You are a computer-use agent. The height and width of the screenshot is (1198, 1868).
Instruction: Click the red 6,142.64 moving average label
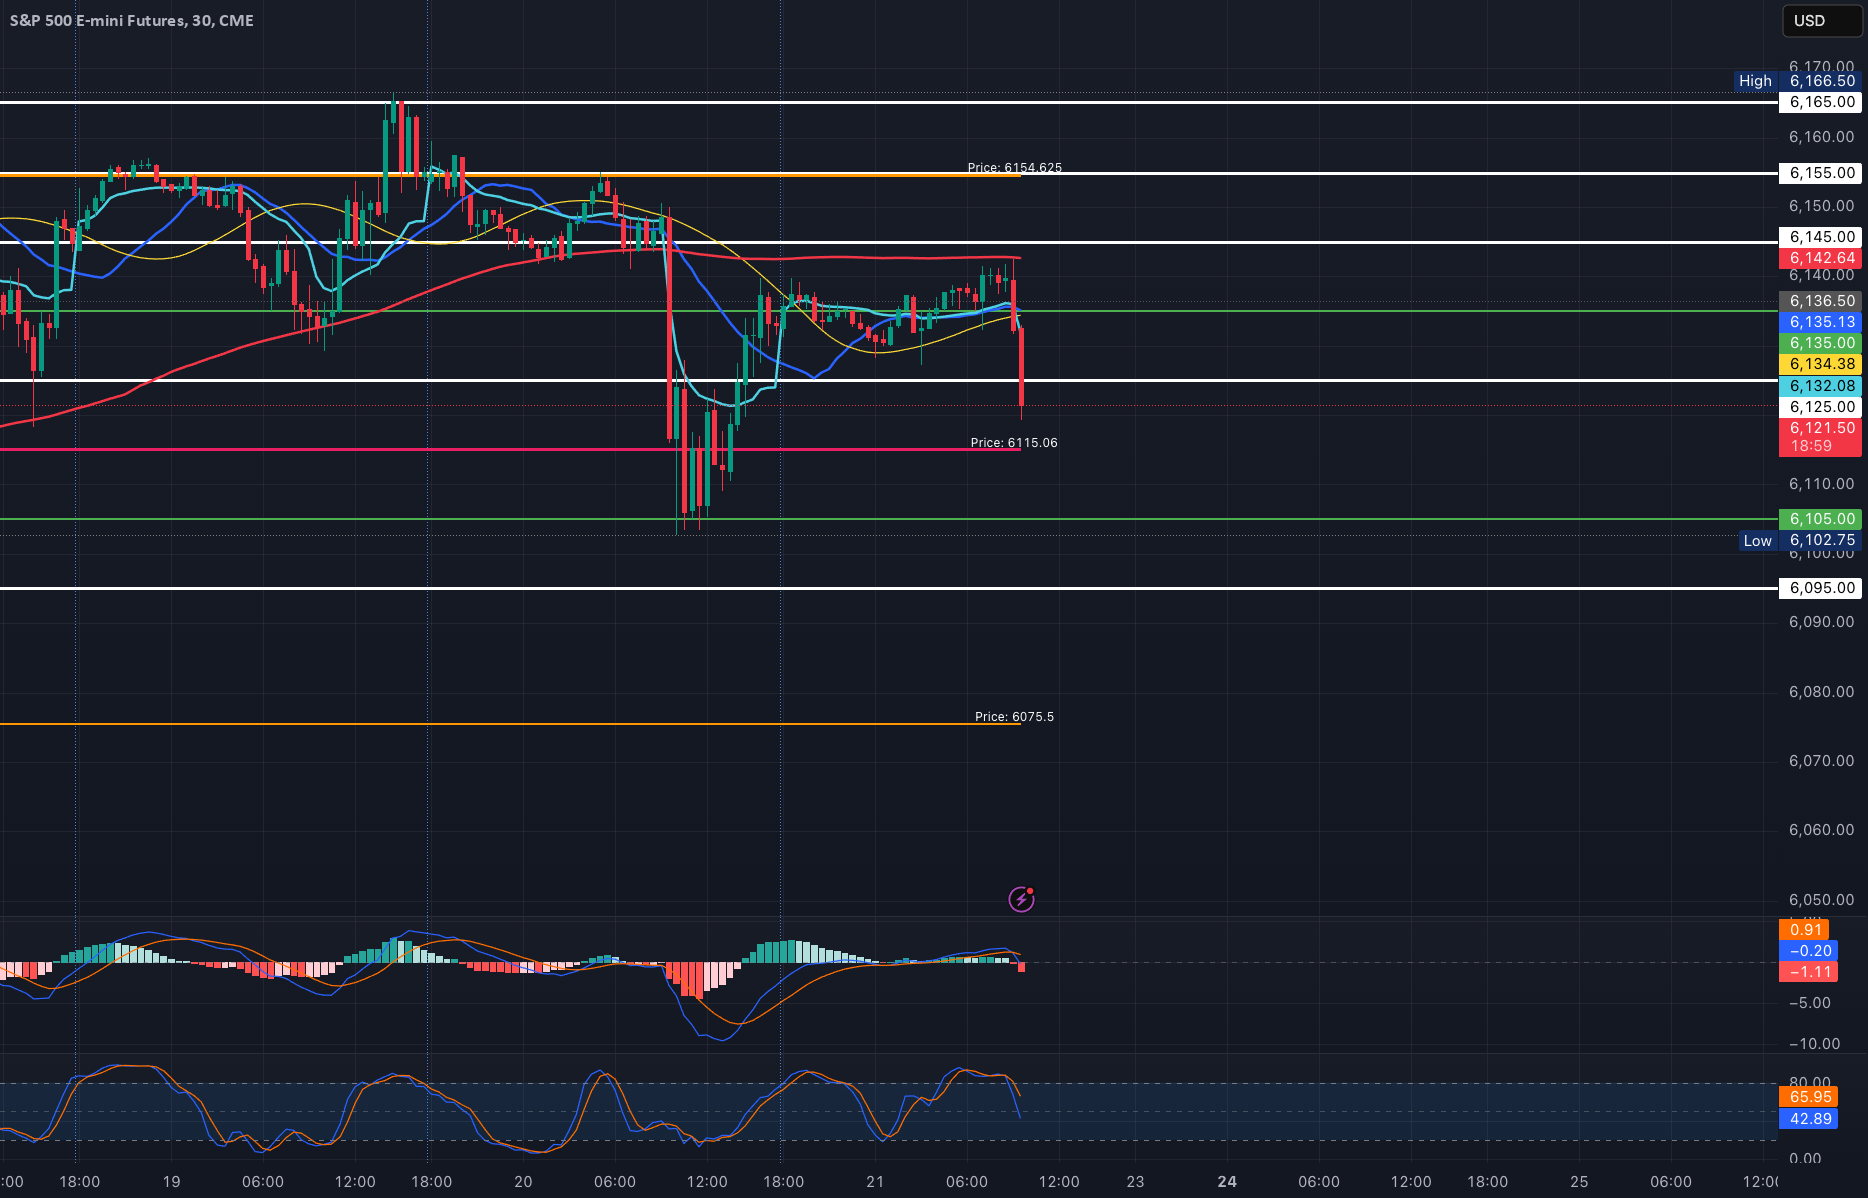click(1822, 258)
